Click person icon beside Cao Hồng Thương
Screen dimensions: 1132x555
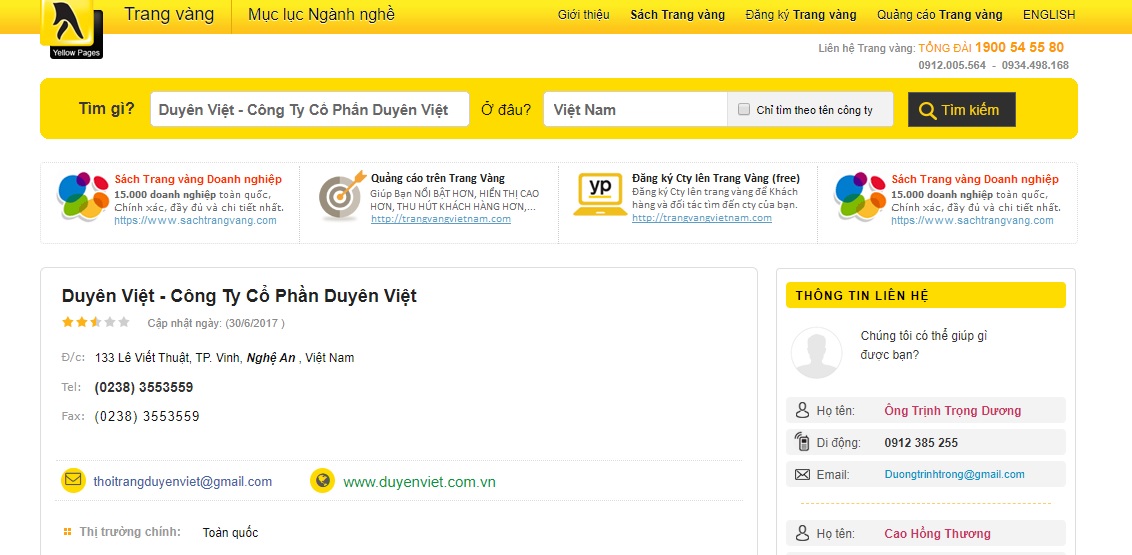coord(802,533)
